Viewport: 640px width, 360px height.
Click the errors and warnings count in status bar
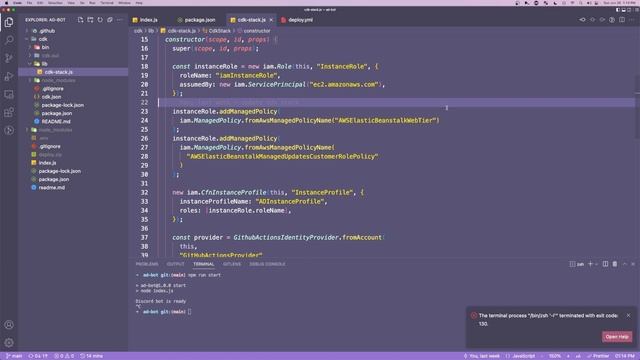[64, 356]
